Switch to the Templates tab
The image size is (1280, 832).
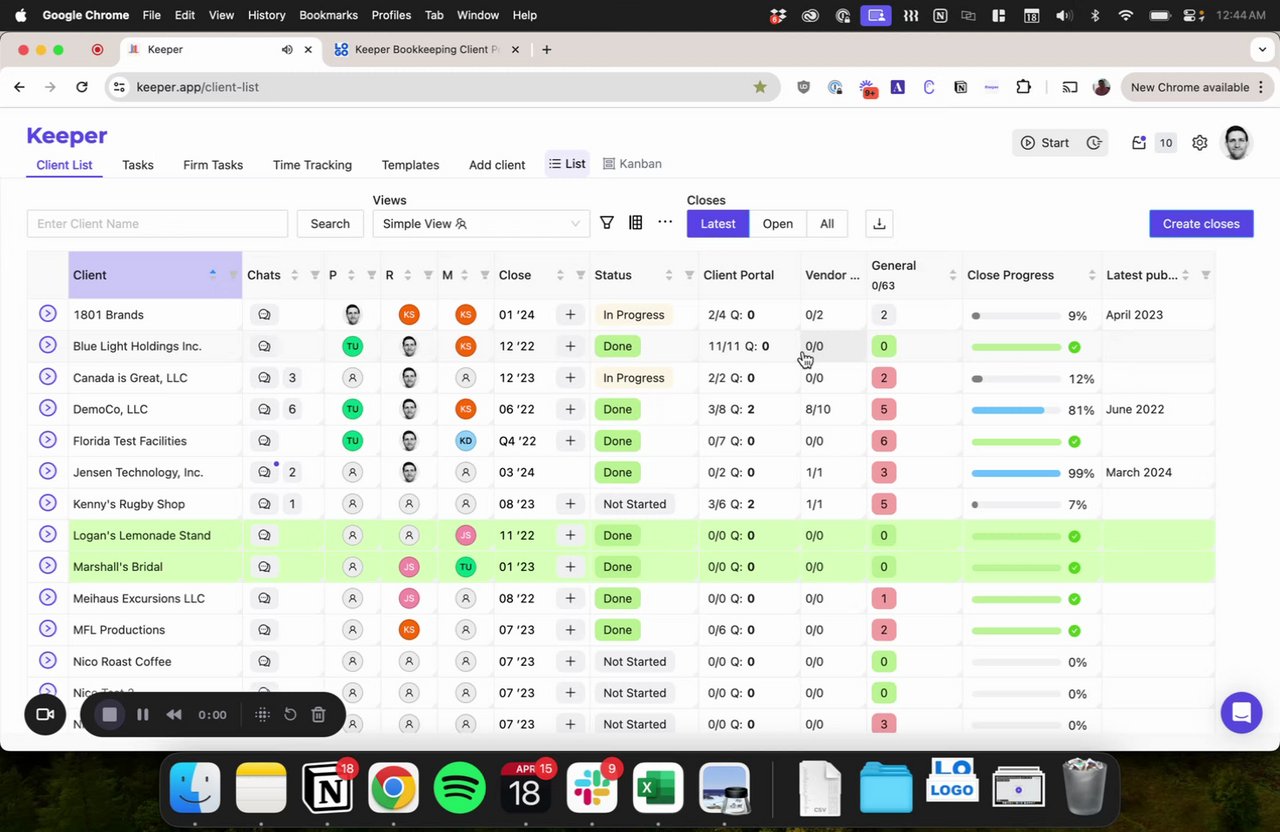(x=410, y=165)
